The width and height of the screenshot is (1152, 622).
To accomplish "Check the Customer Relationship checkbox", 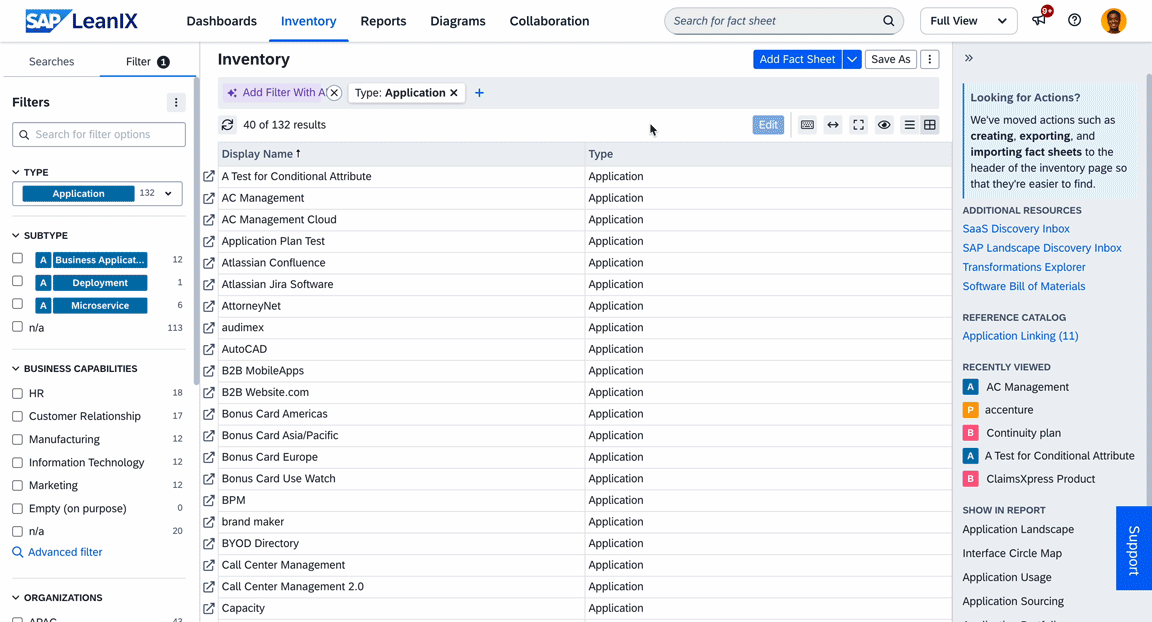I will [x=18, y=416].
